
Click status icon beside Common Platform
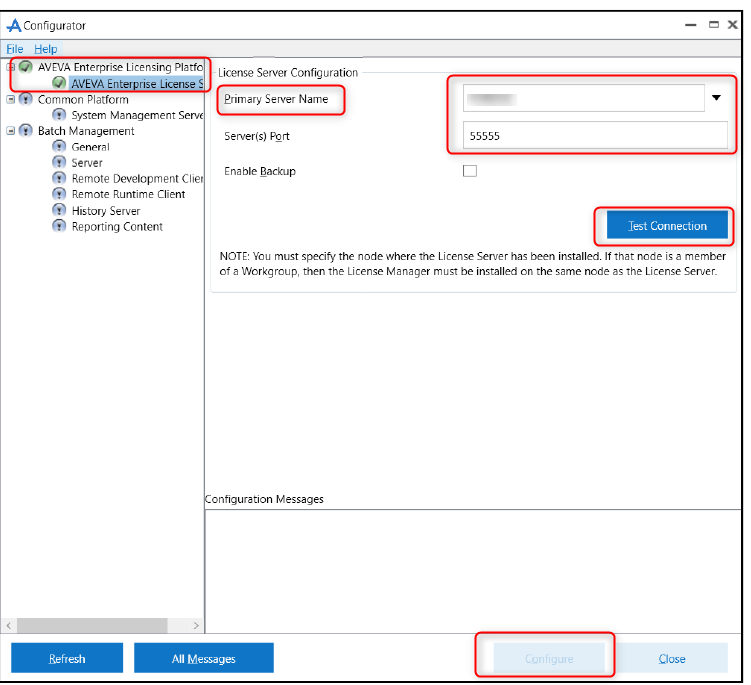click(x=25, y=99)
